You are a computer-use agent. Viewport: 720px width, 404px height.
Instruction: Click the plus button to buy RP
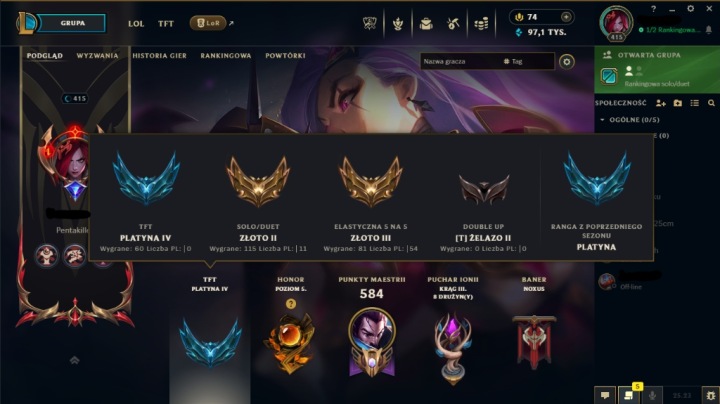point(566,17)
